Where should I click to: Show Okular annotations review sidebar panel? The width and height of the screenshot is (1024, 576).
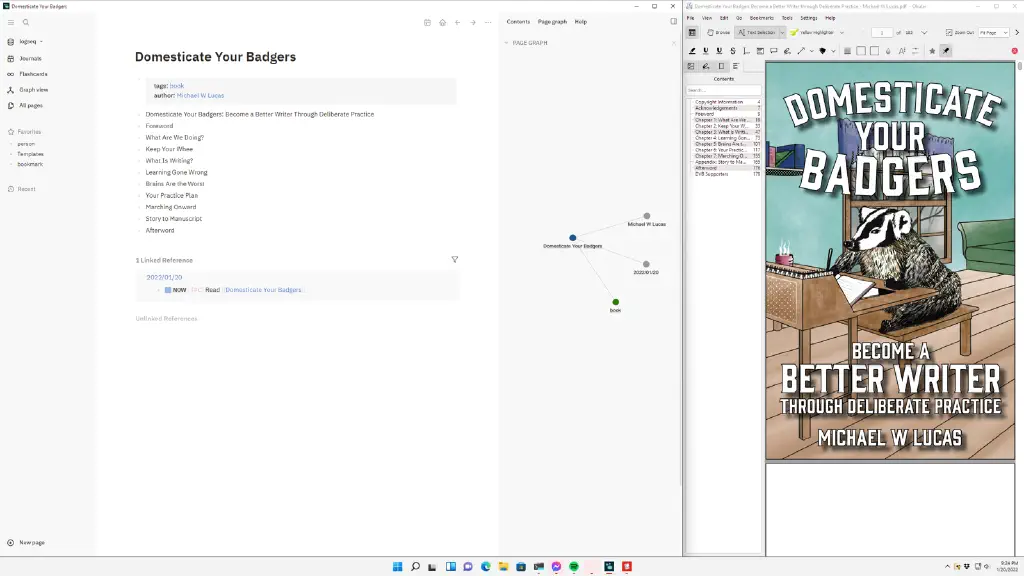coord(705,66)
